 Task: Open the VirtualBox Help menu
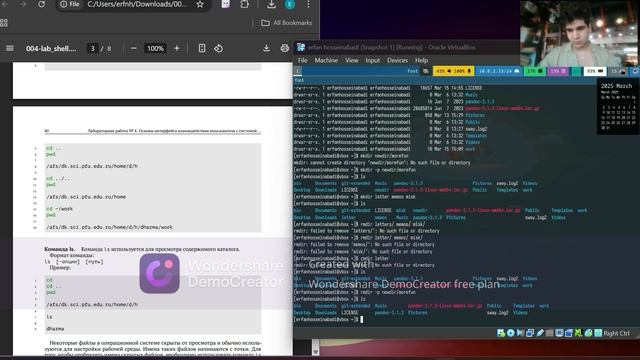click(x=421, y=60)
